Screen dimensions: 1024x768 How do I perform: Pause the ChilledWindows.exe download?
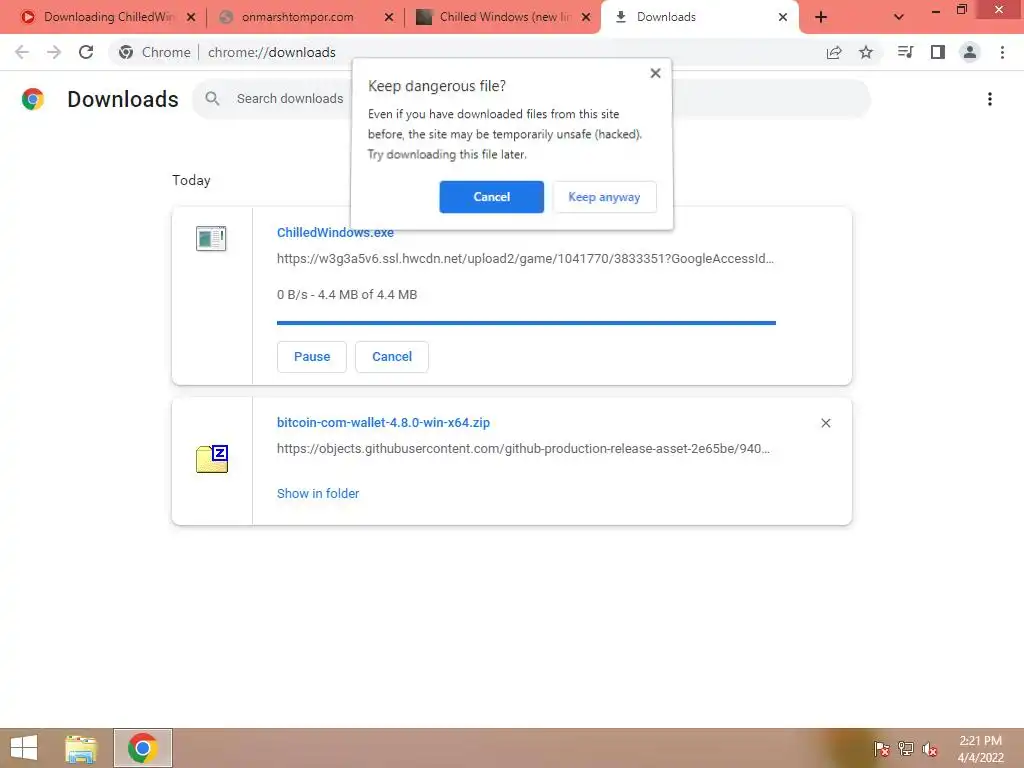[x=312, y=357]
